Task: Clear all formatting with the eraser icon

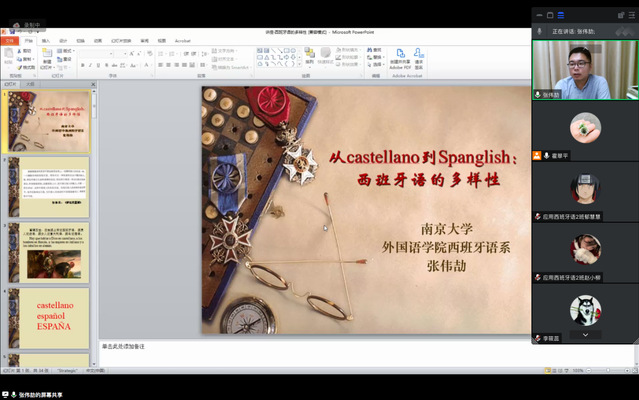Action: 150,54
